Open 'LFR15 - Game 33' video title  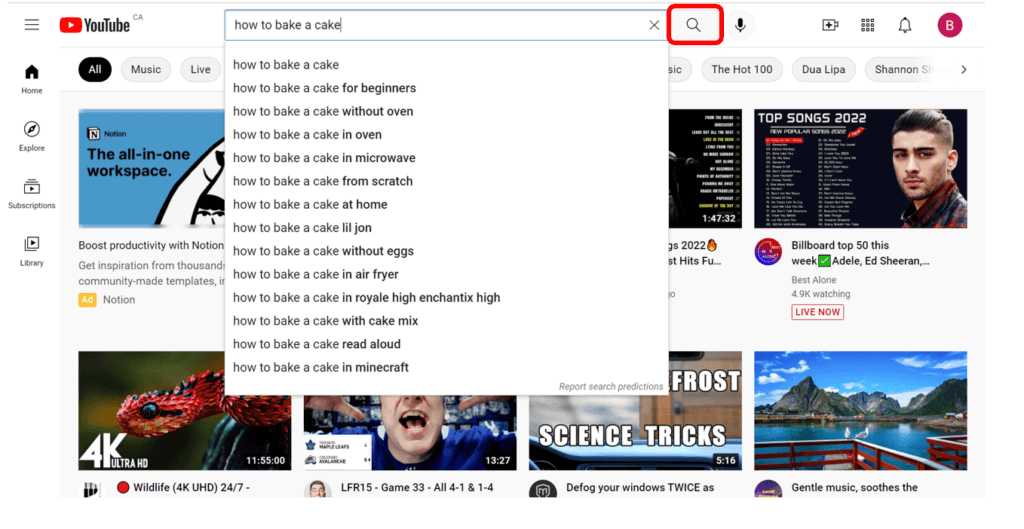417,487
